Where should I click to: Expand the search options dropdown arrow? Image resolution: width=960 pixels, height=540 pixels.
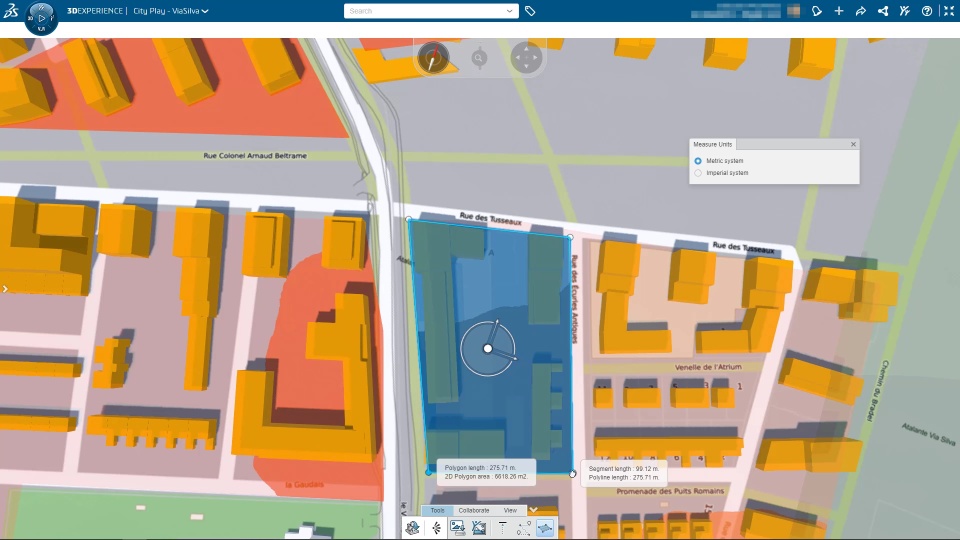[x=509, y=11]
